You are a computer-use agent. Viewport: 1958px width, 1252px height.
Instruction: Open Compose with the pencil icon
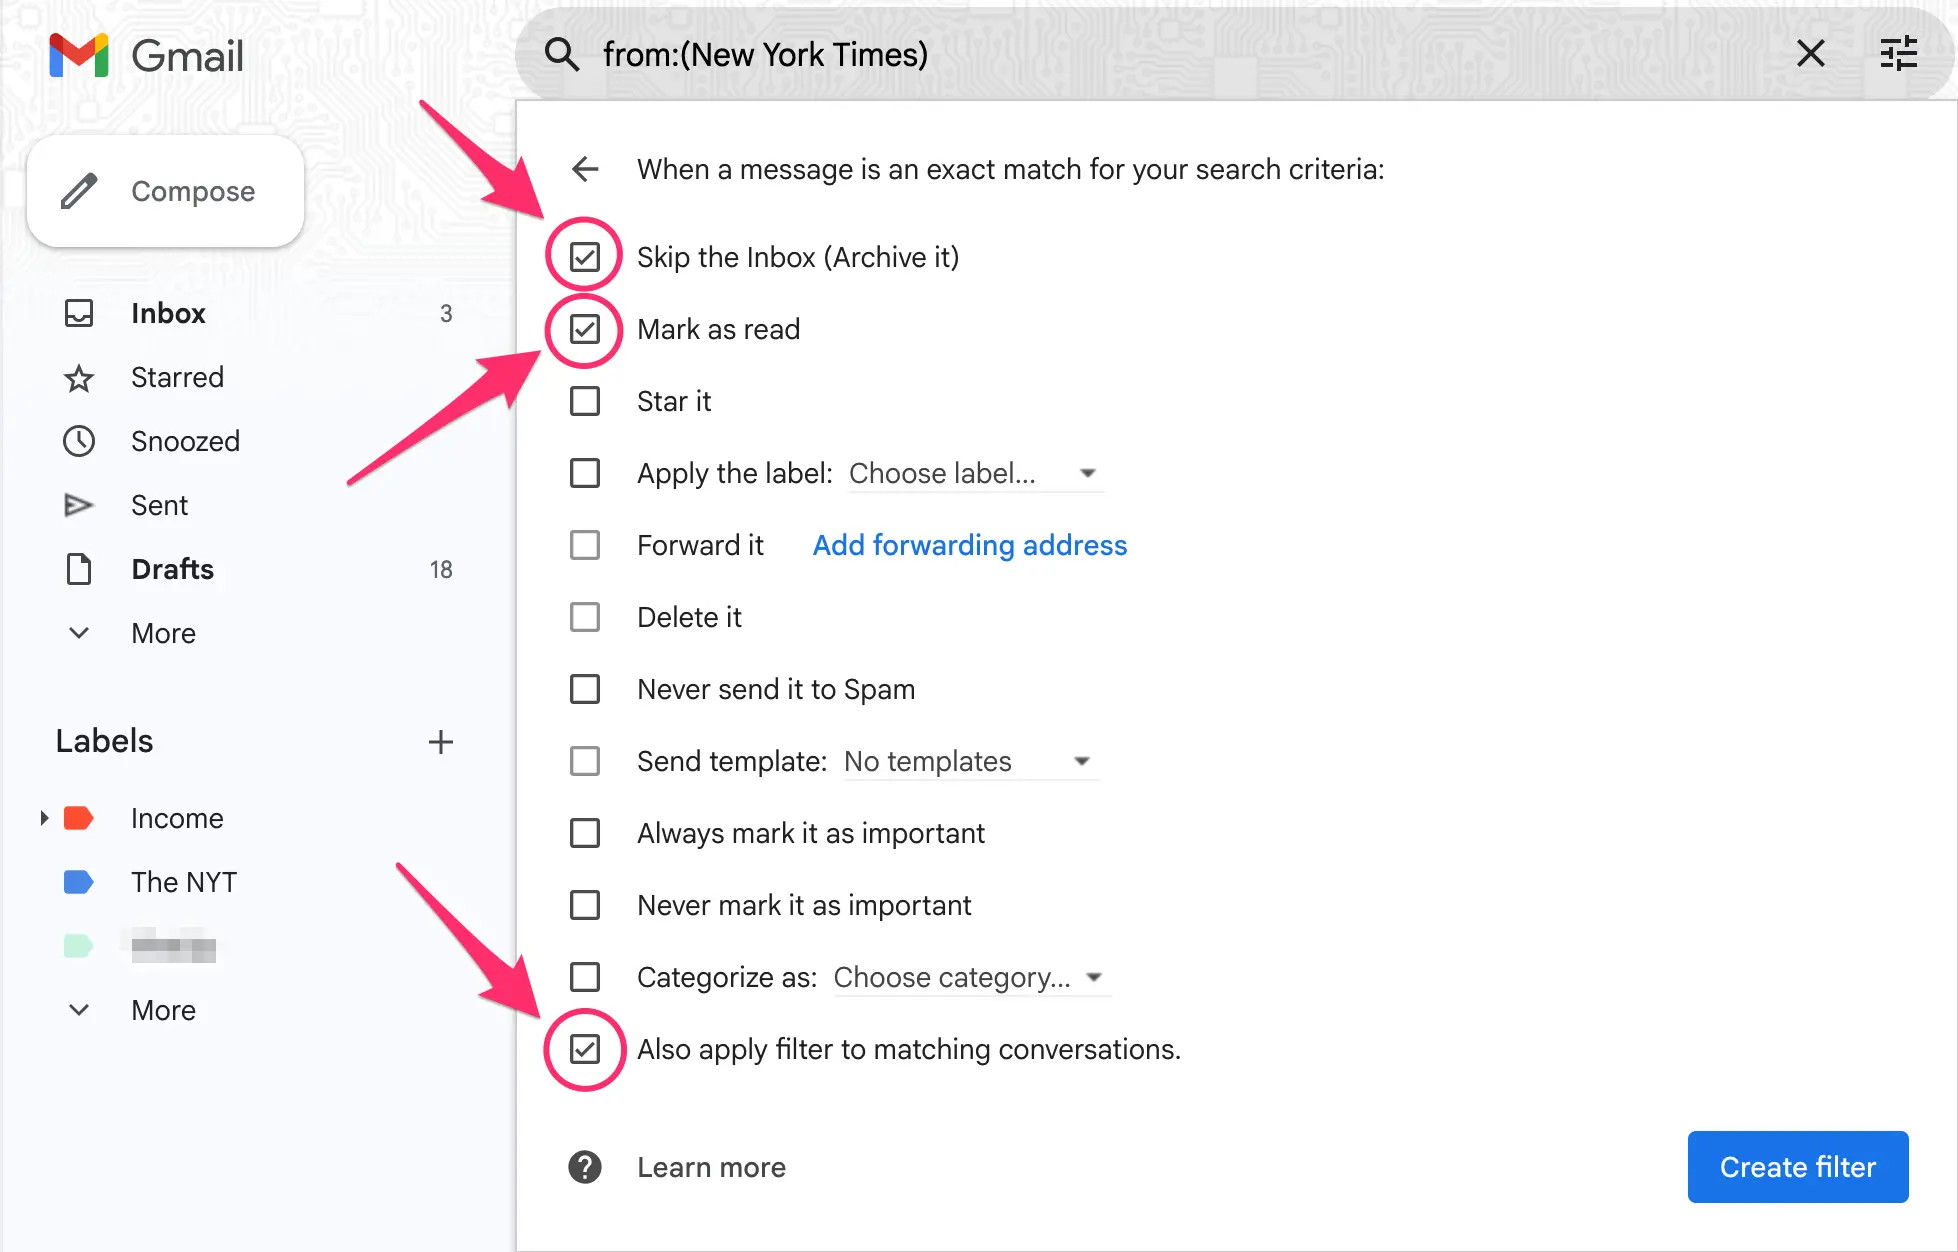[80, 190]
